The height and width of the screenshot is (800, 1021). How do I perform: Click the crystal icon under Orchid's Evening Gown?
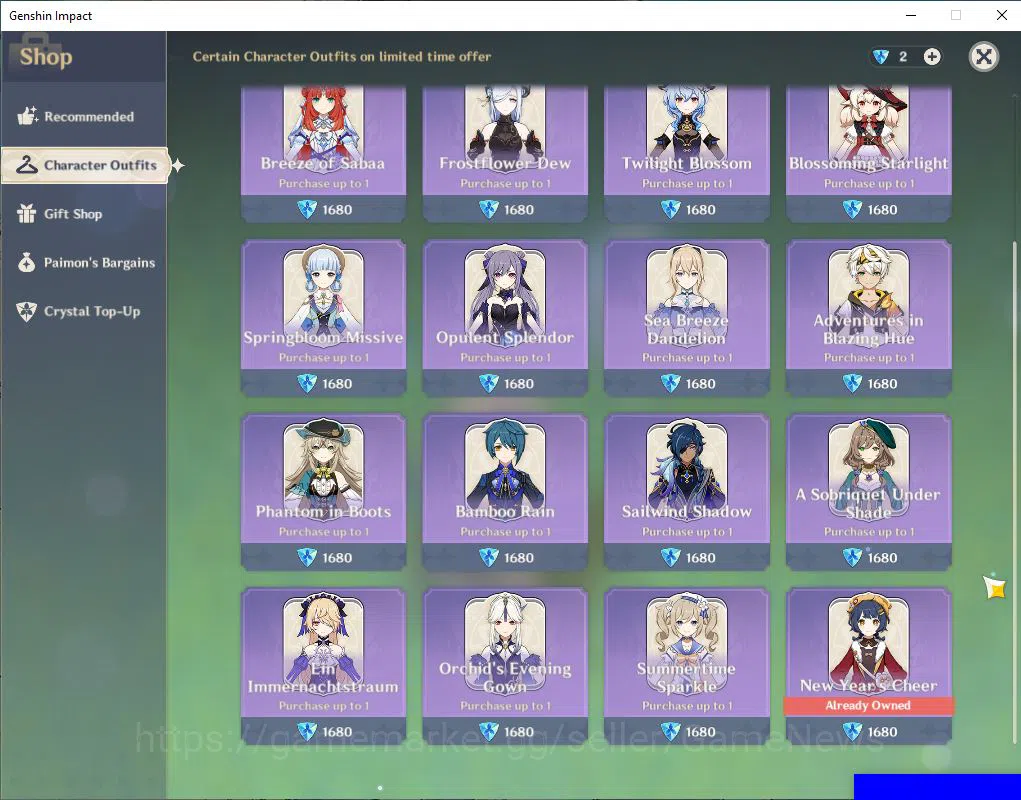(x=488, y=732)
